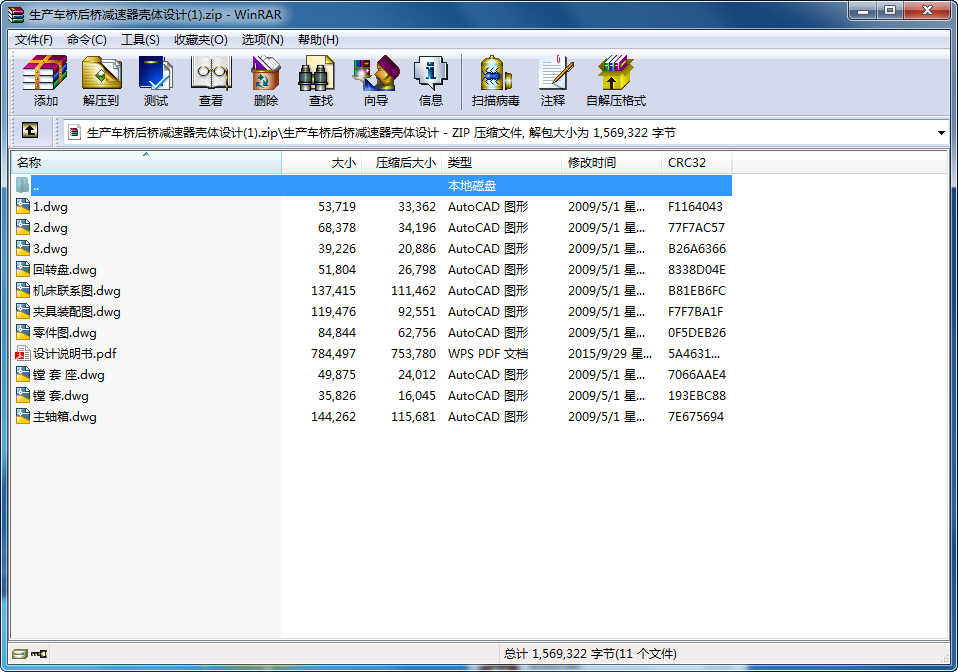The width and height of the screenshot is (958, 672).
Task: Click the 添加 (Add) toolbar icon
Action: [45, 81]
